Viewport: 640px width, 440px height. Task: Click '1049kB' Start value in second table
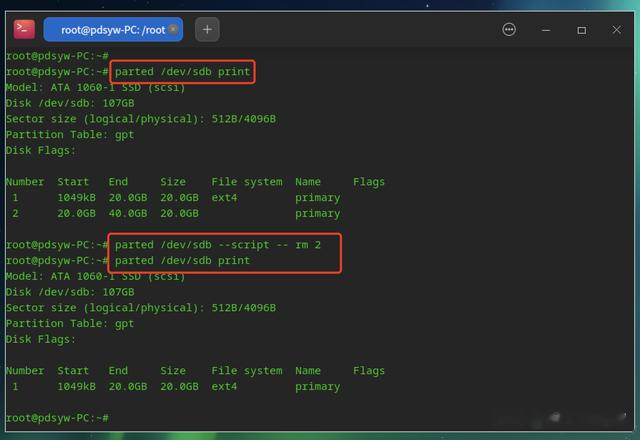[76, 387]
